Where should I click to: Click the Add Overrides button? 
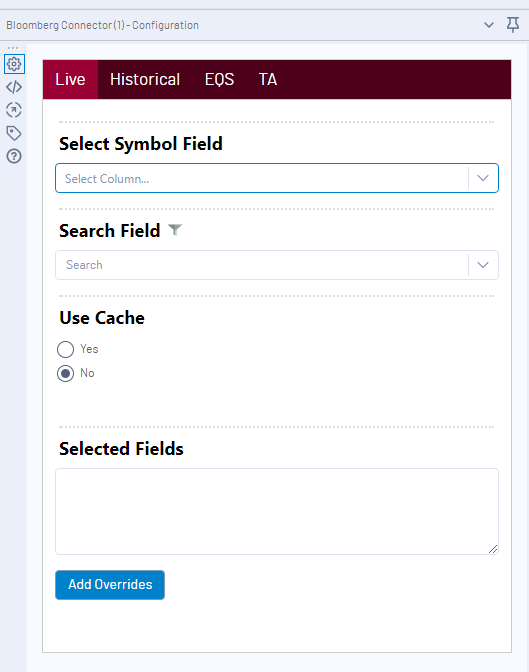tap(110, 585)
